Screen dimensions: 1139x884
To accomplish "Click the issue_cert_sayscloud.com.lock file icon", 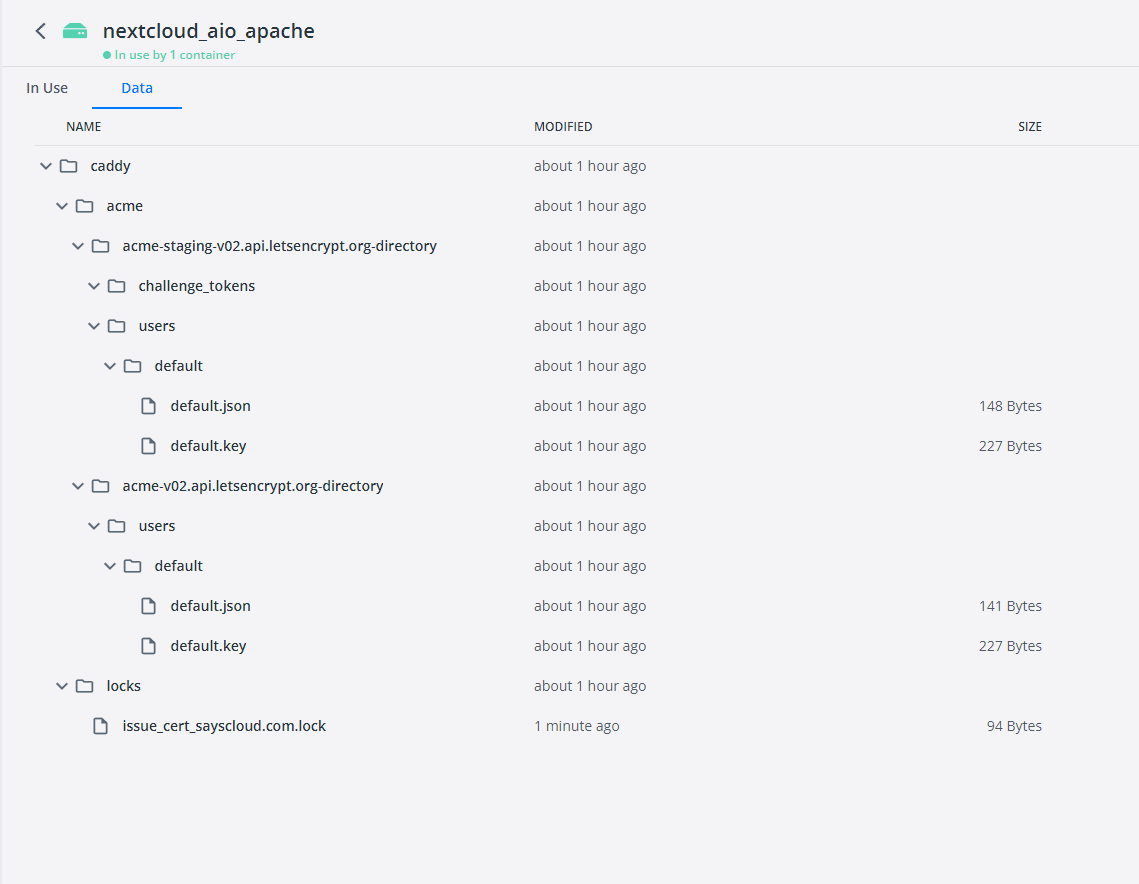I will 100,725.
